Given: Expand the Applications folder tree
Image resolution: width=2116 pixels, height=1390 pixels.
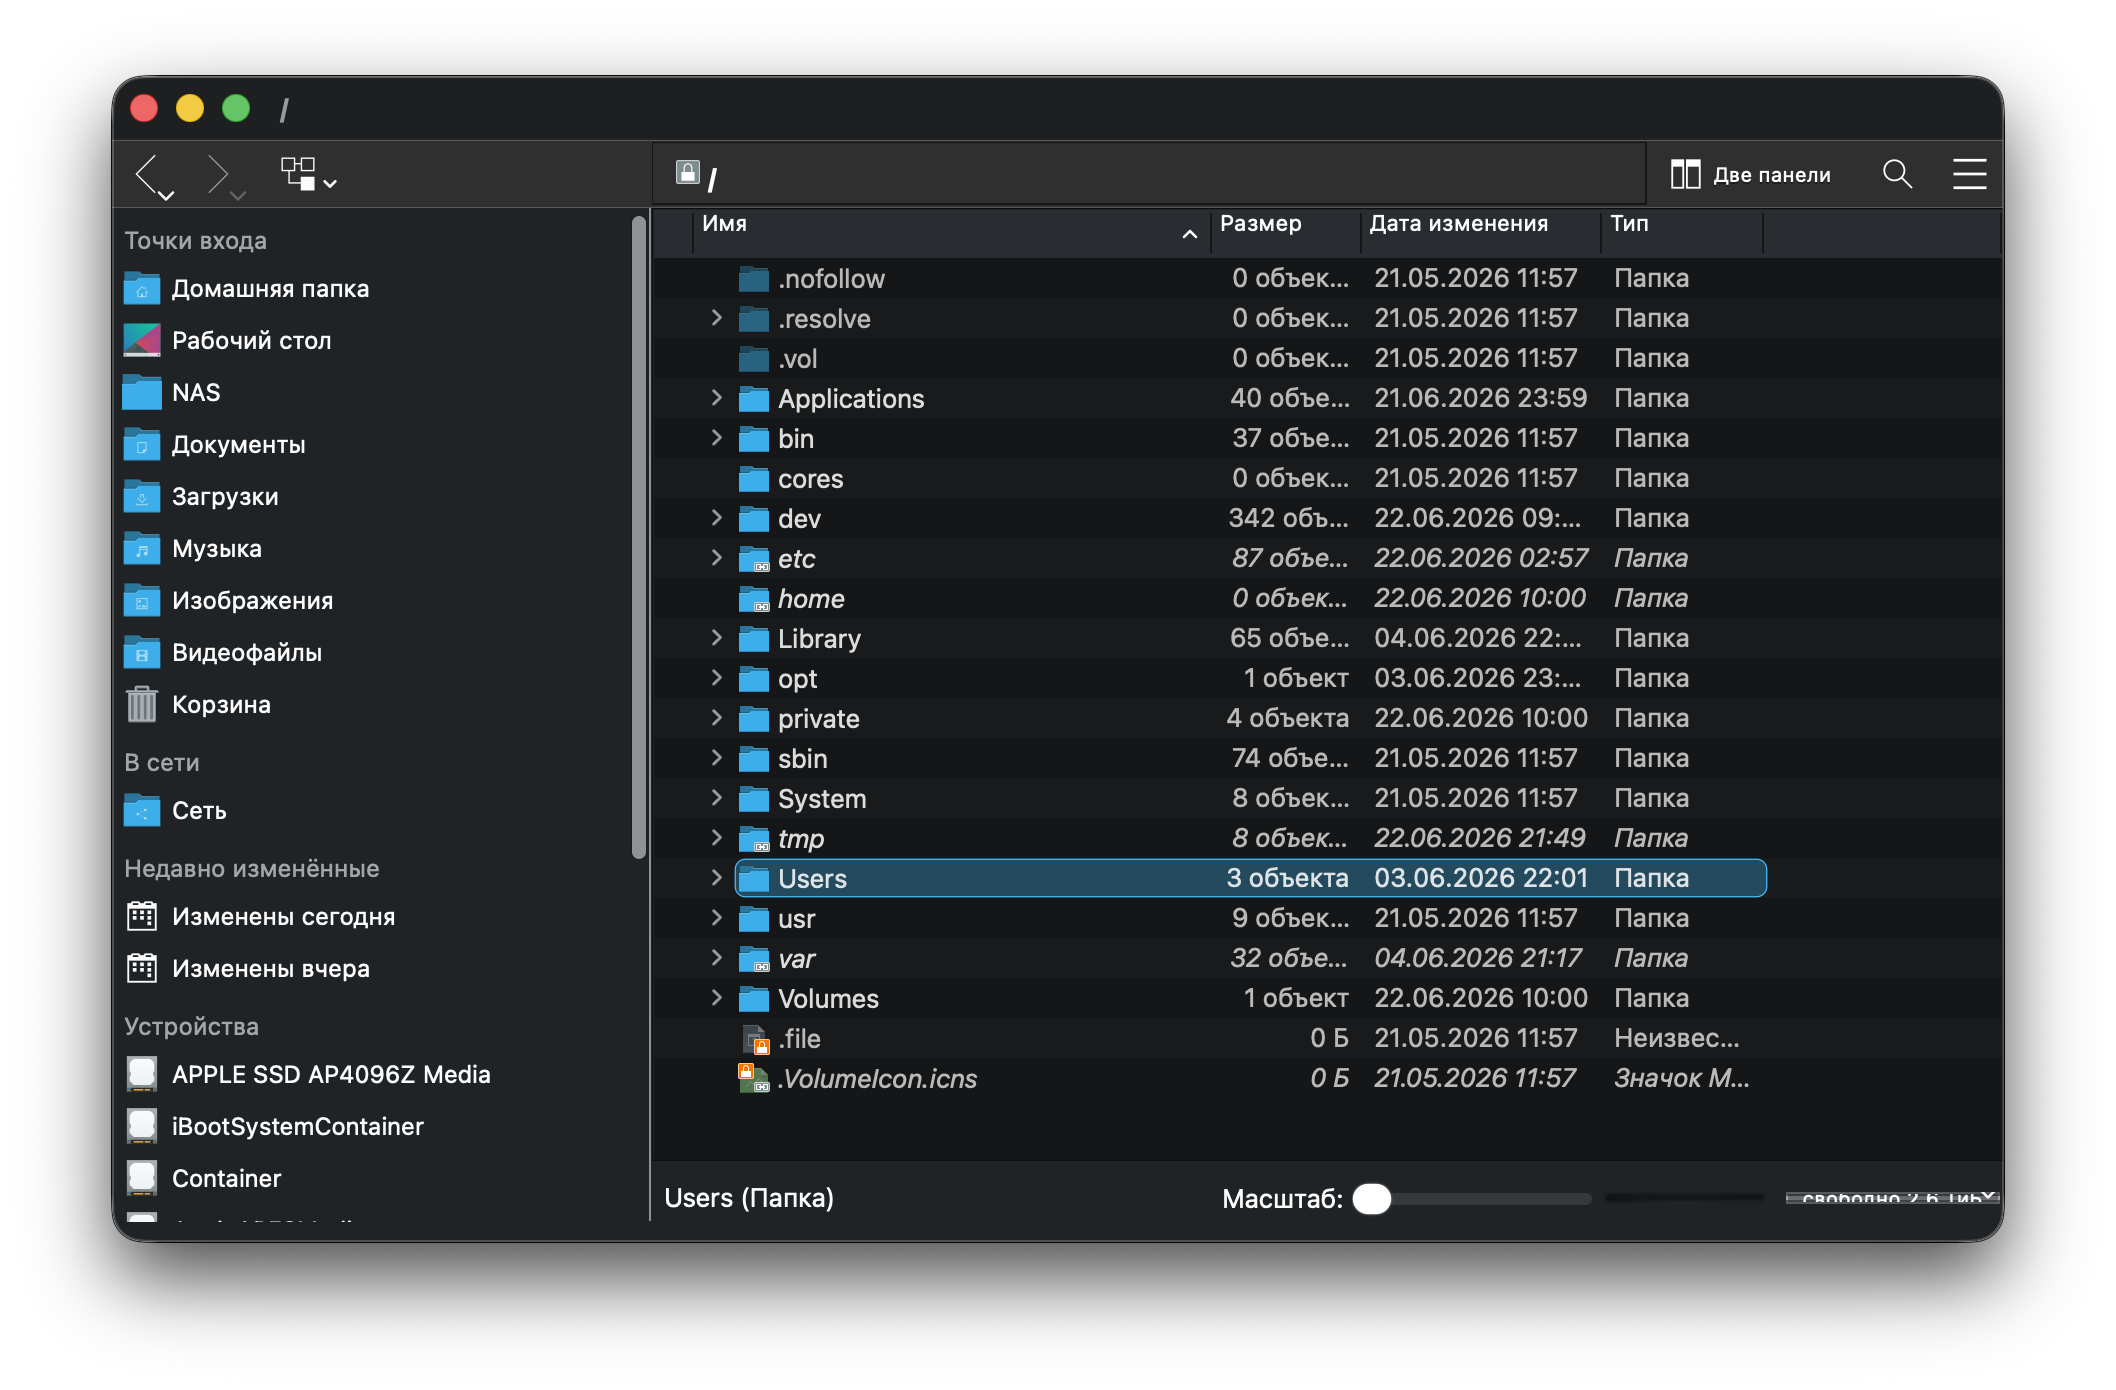Looking at the screenshot, I should 716,398.
